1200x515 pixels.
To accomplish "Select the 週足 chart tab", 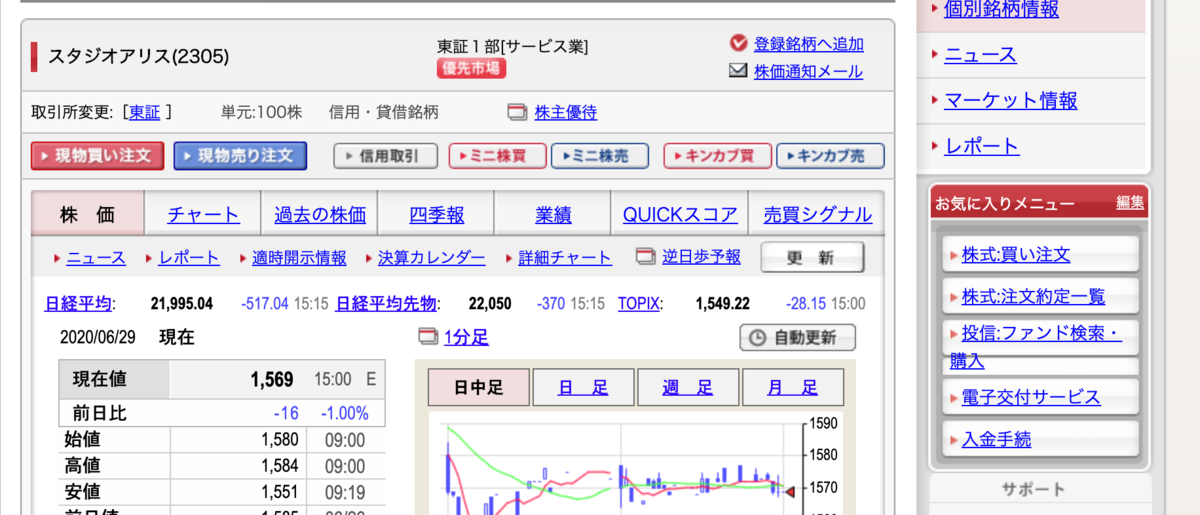I will (688, 388).
